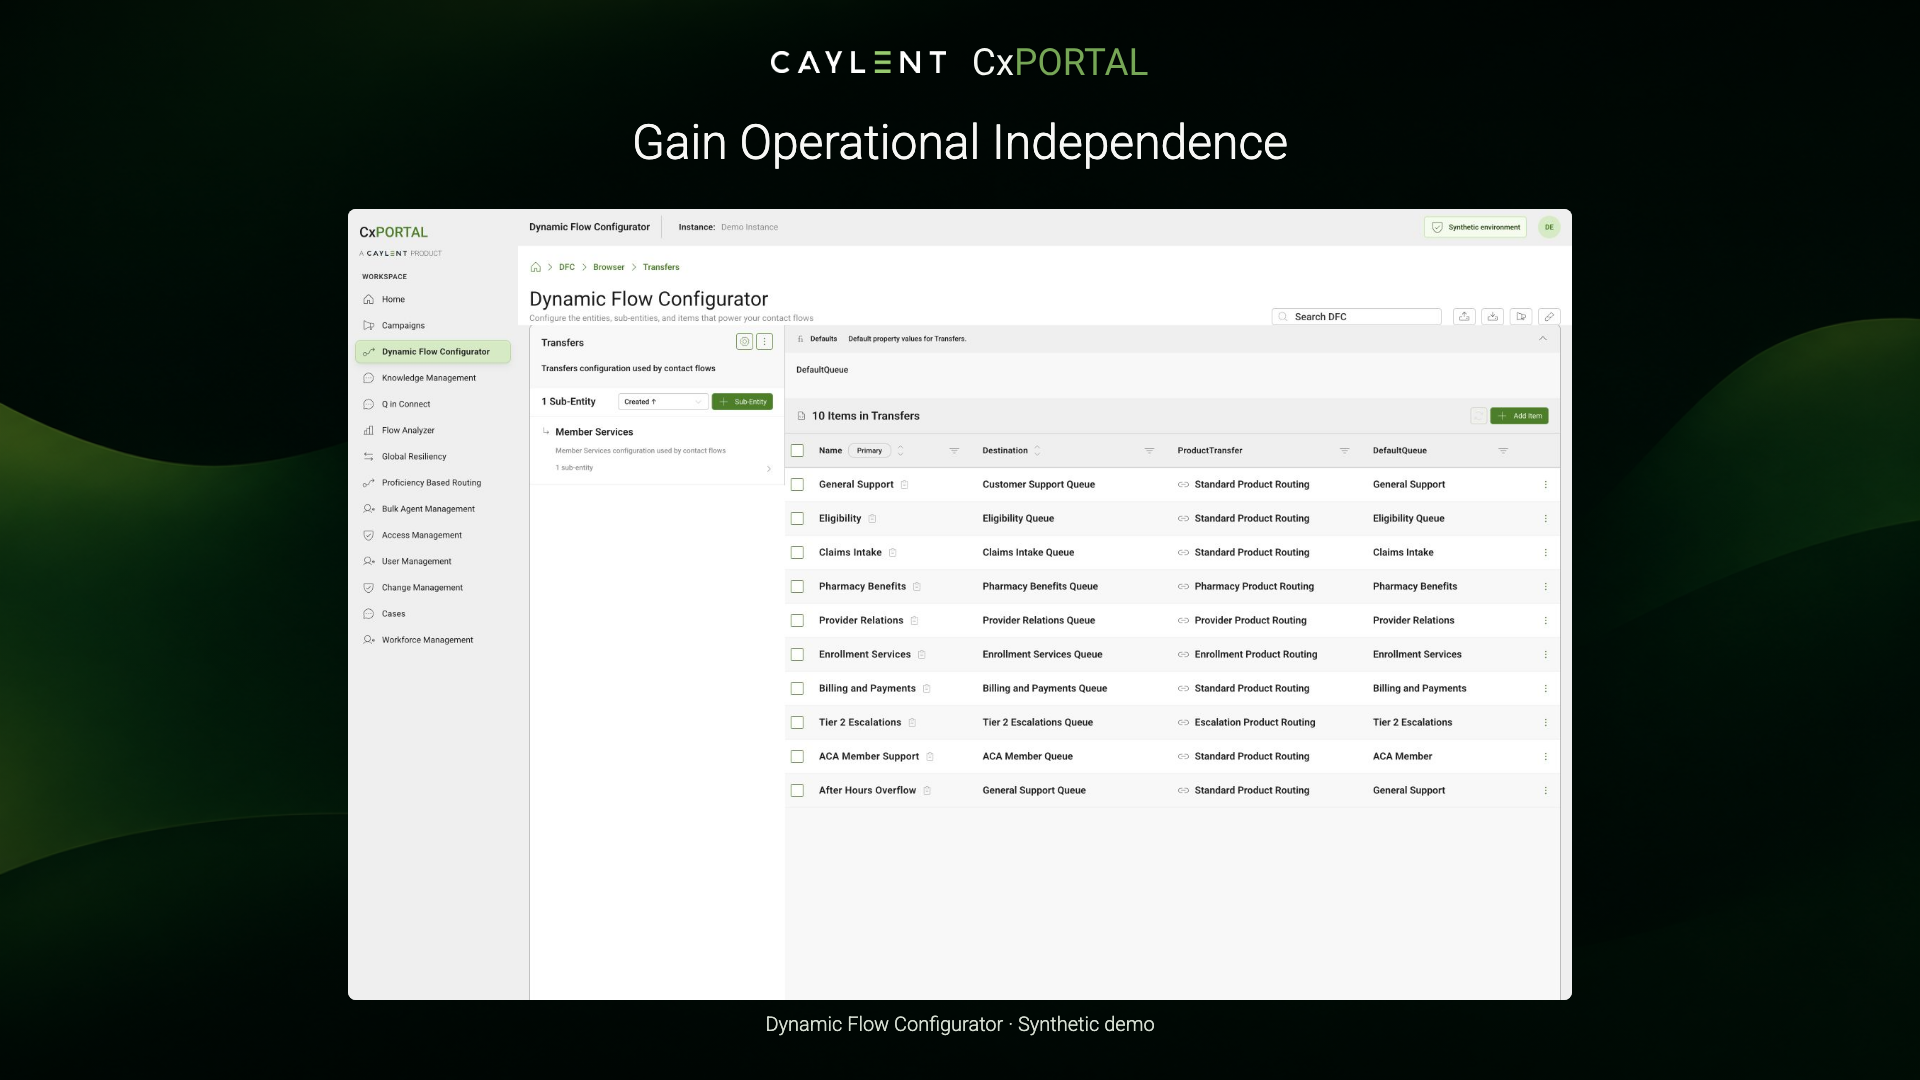This screenshot has width=1920, height=1080.
Task: Open Transfers panel settings gear icon
Action: (x=744, y=342)
